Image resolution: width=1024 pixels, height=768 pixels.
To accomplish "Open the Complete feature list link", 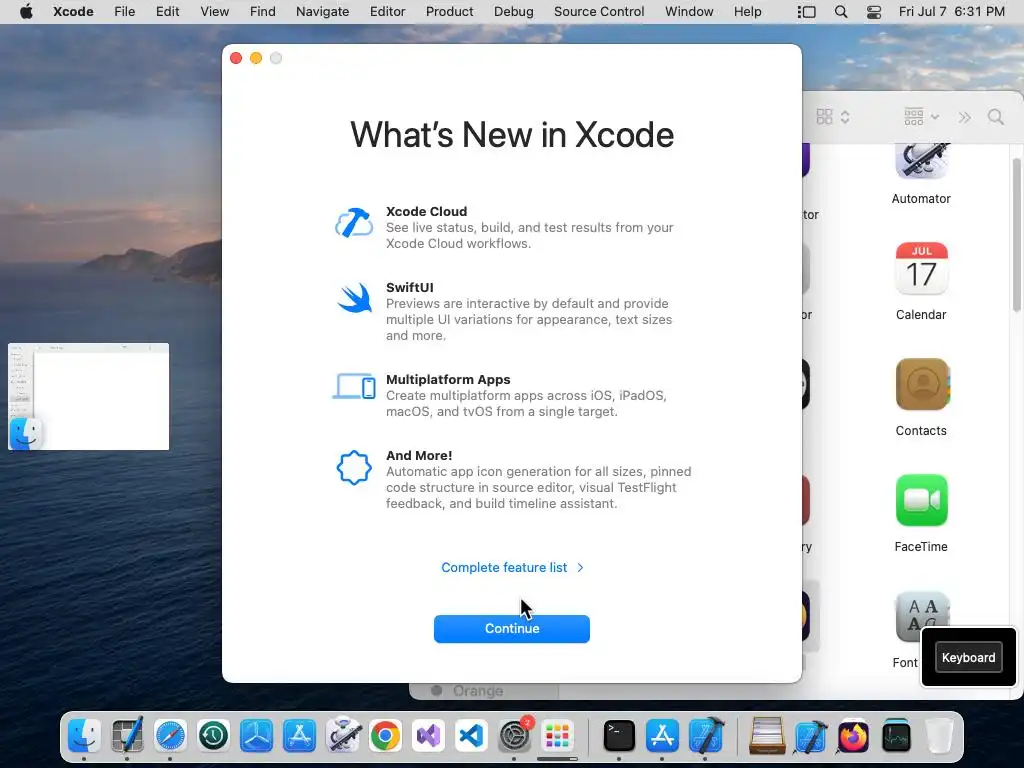I will [x=512, y=568].
